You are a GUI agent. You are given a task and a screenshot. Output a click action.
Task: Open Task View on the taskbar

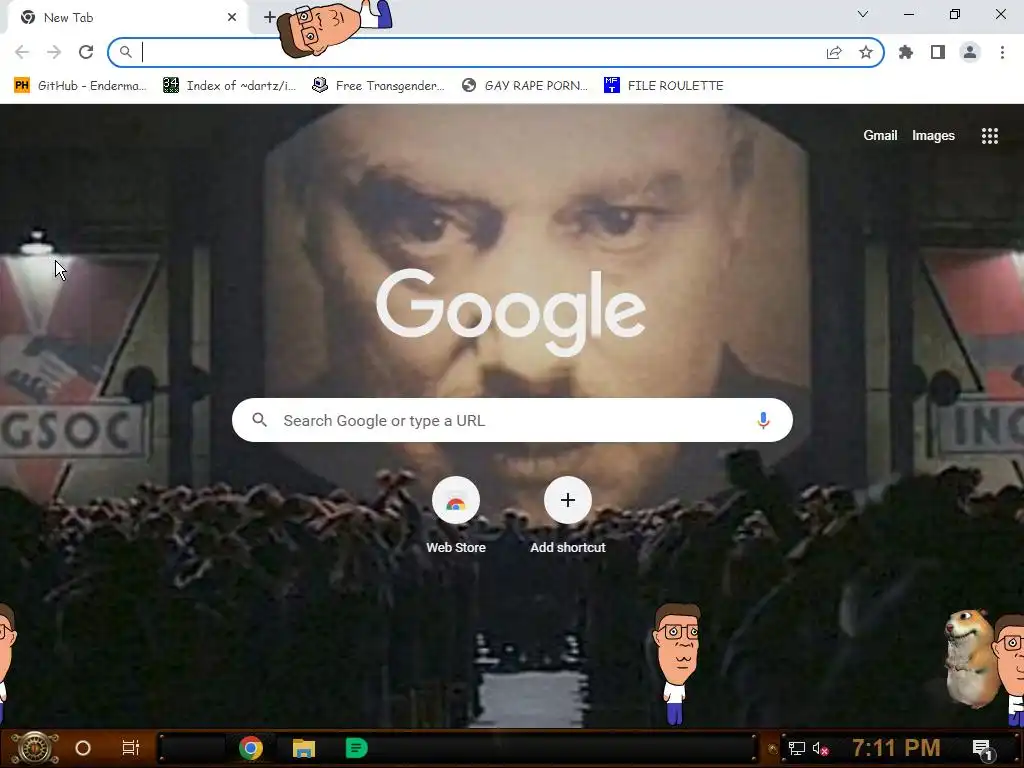131,748
